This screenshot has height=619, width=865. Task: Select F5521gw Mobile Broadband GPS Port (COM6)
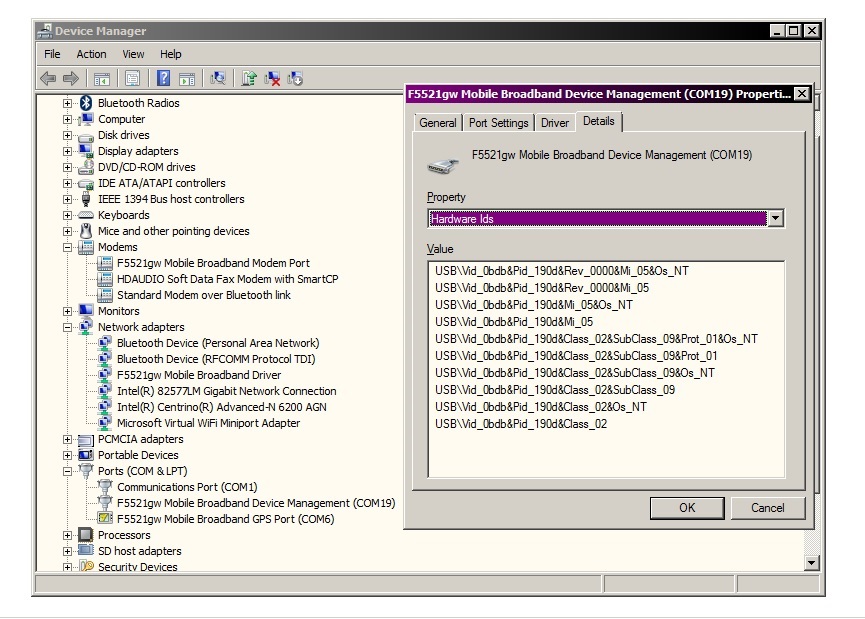pos(225,519)
